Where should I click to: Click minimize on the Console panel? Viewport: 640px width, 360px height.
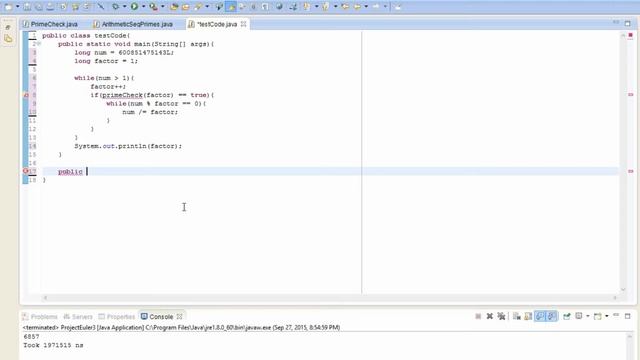pos(616,316)
